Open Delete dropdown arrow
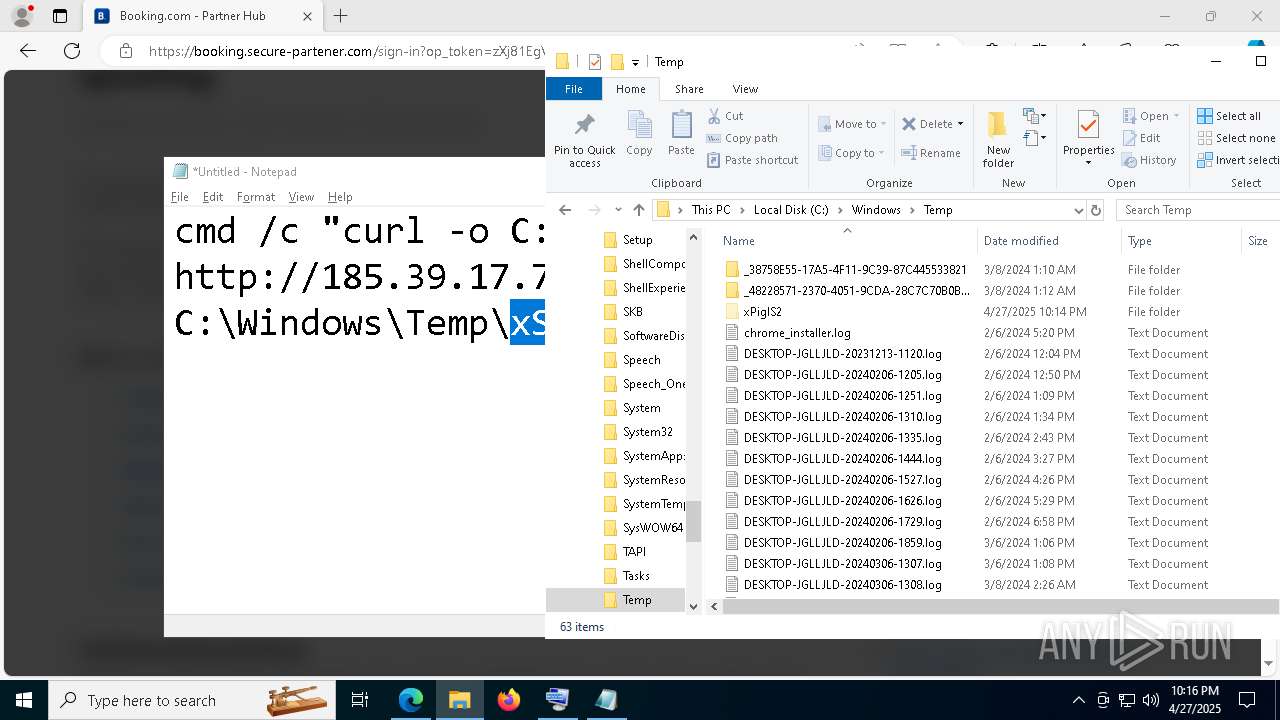Screen dimensions: 1280x720 pos(960,124)
